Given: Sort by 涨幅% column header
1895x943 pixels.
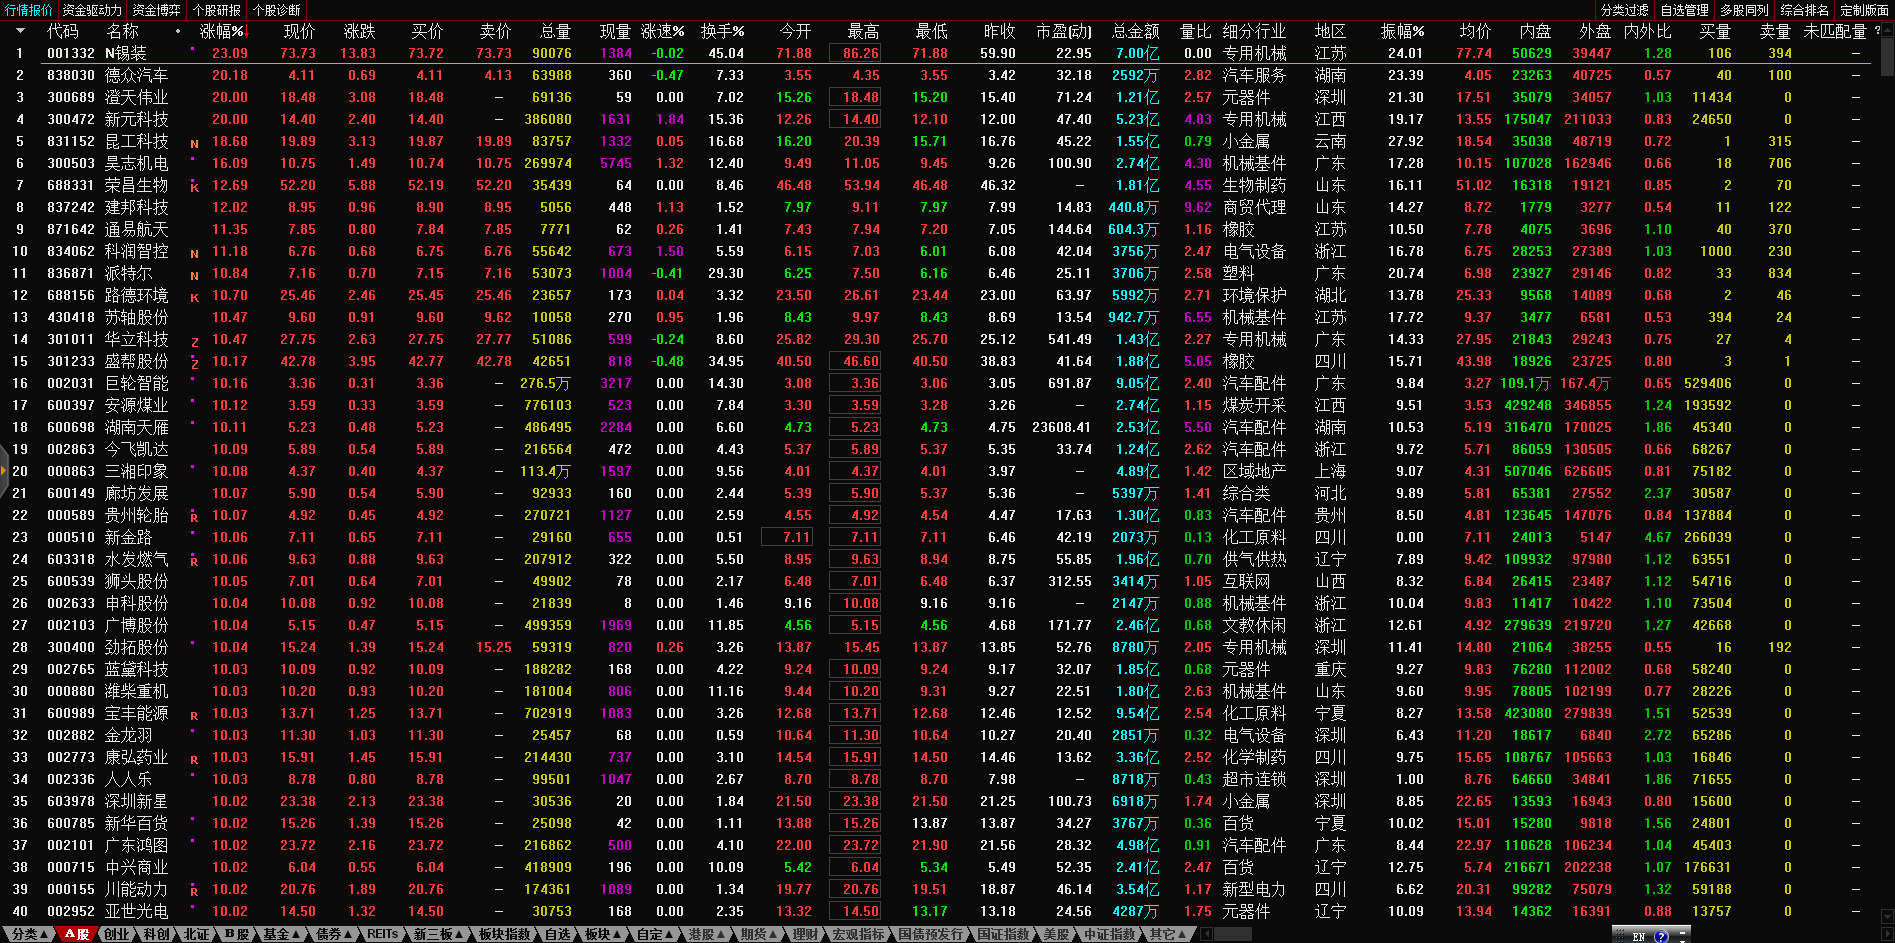Looking at the screenshot, I should click(x=222, y=32).
